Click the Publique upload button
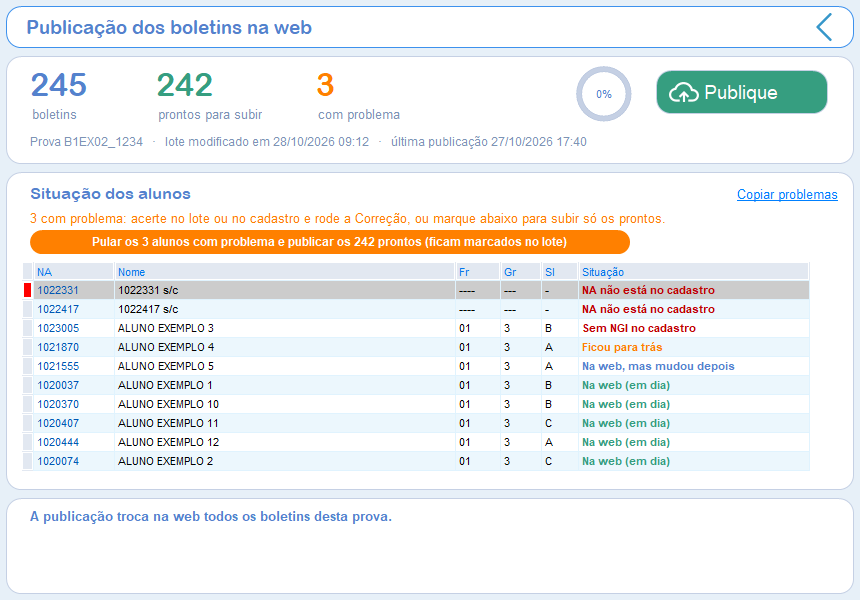Screen dimensions: 860x600 tap(742, 92)
